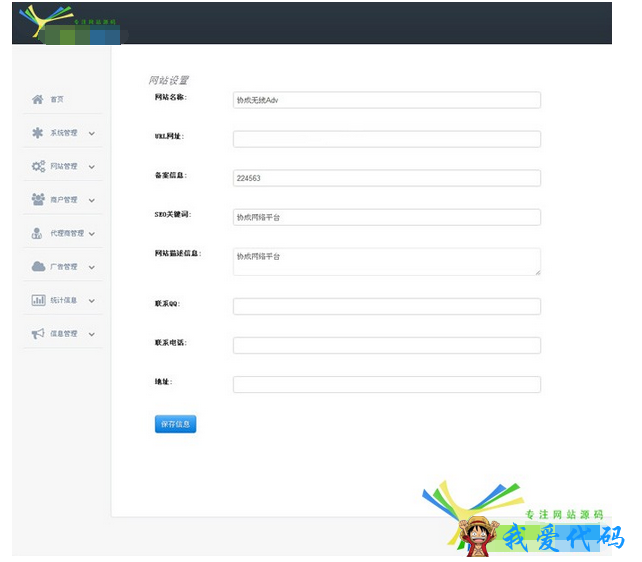642x562 pixels.
Task: Click the URL网址: form label
Action: (x=170, y=136)
